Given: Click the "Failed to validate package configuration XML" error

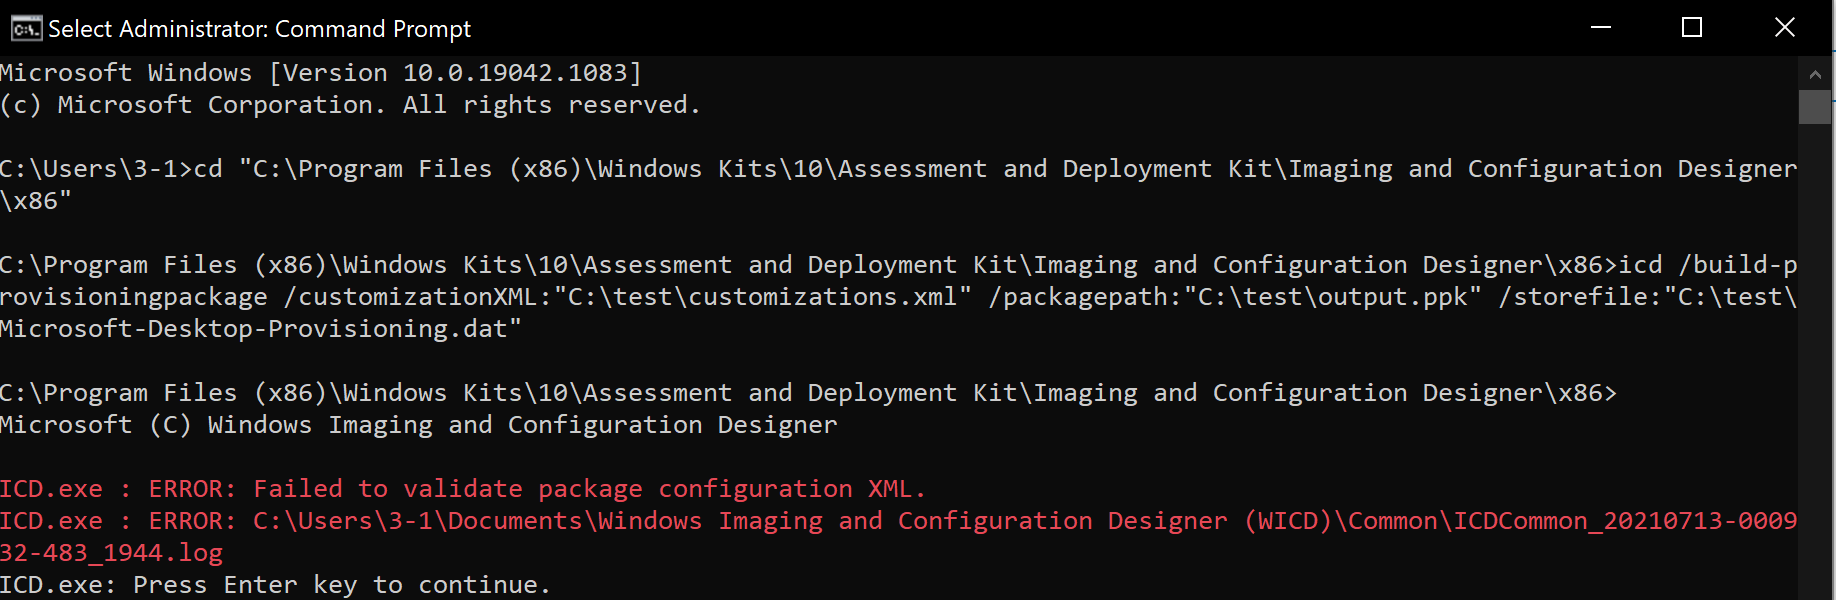Looking at the screenshot, I should (589, 489).
